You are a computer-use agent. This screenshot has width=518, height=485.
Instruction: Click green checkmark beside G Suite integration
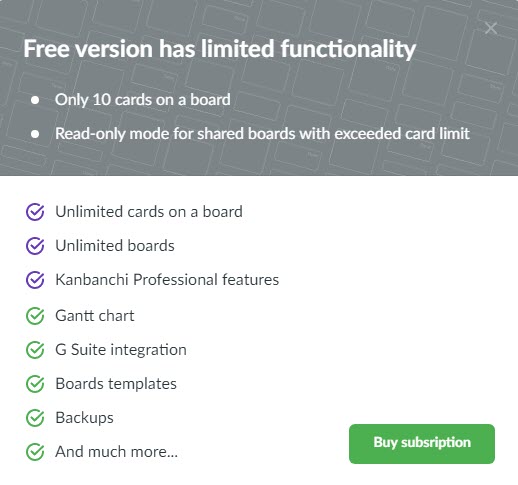[x=35, y=350]
